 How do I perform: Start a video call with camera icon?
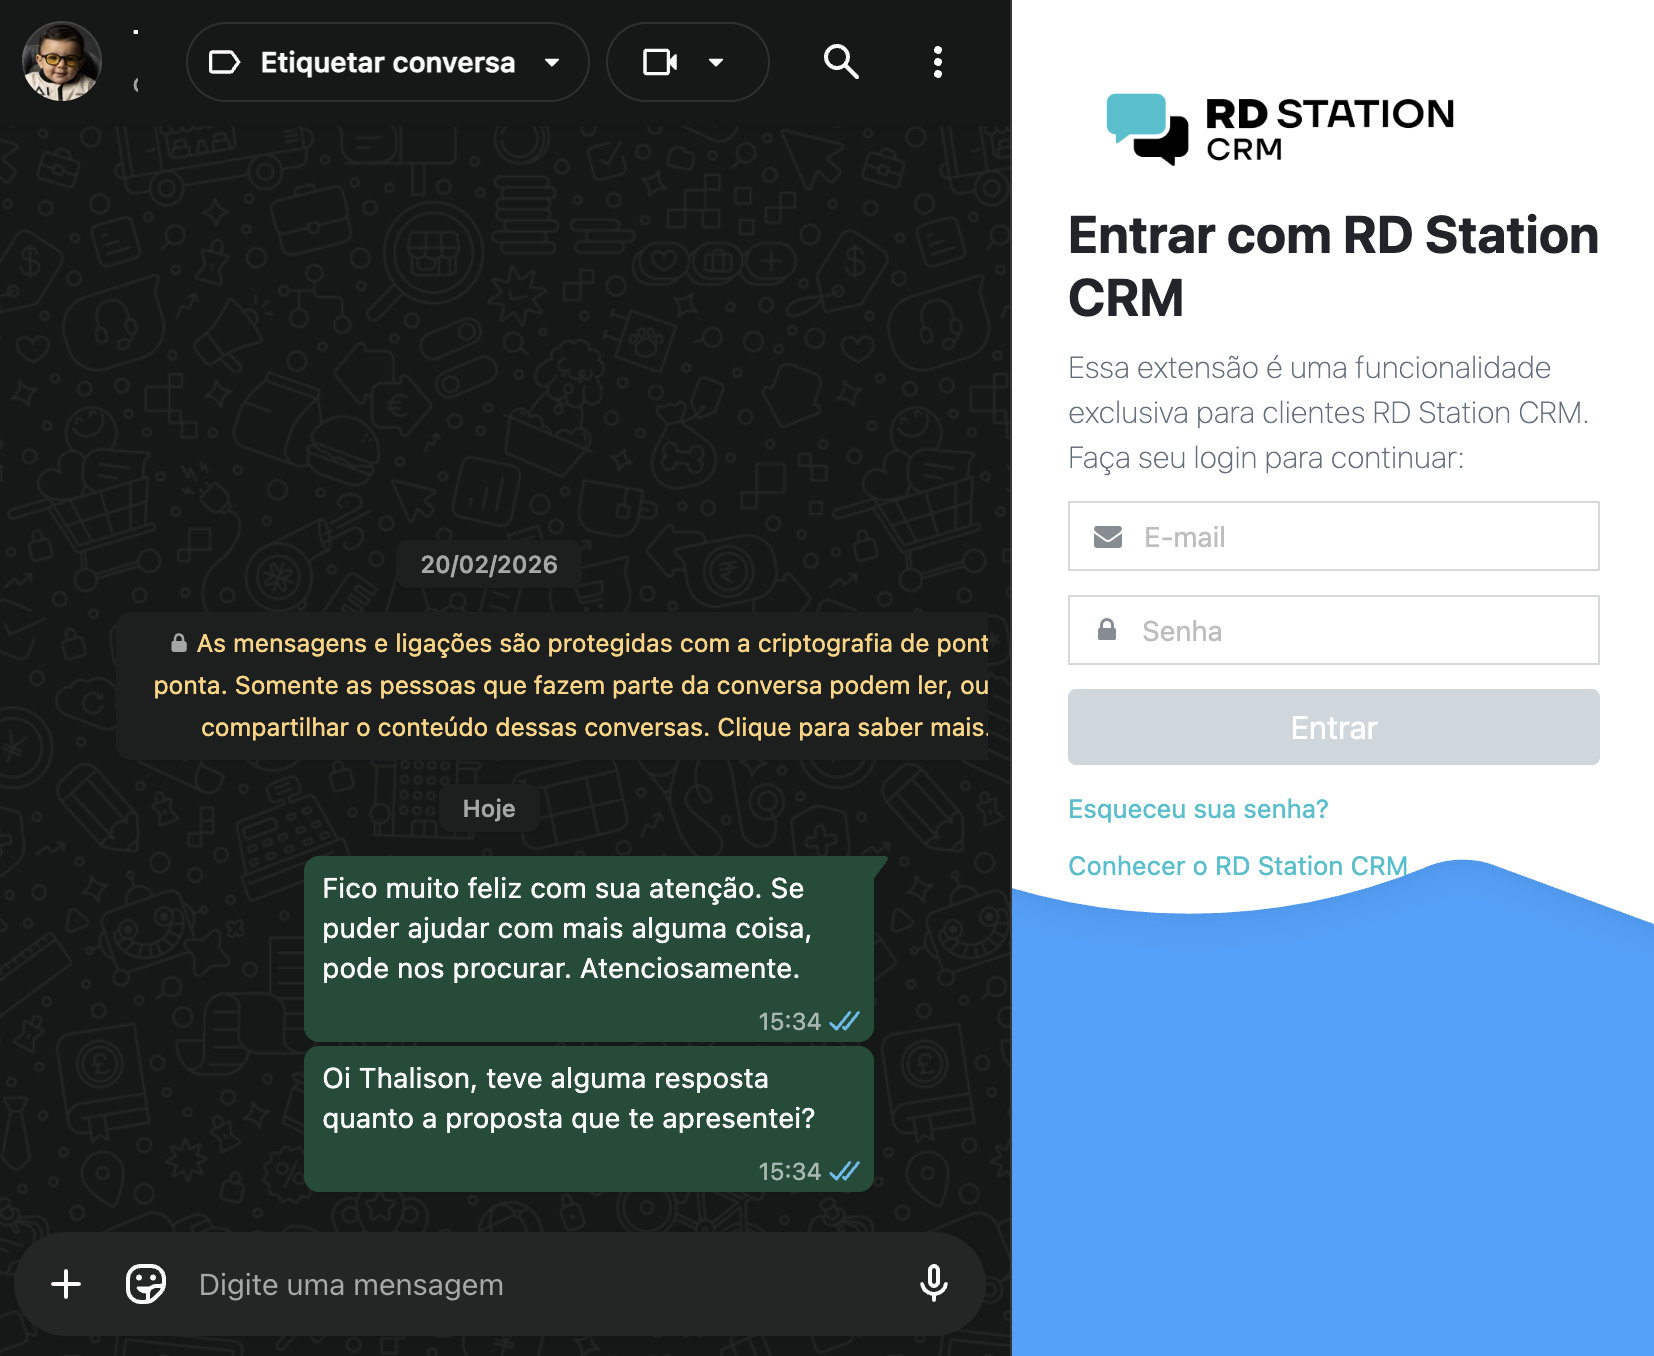coord(659,62)
